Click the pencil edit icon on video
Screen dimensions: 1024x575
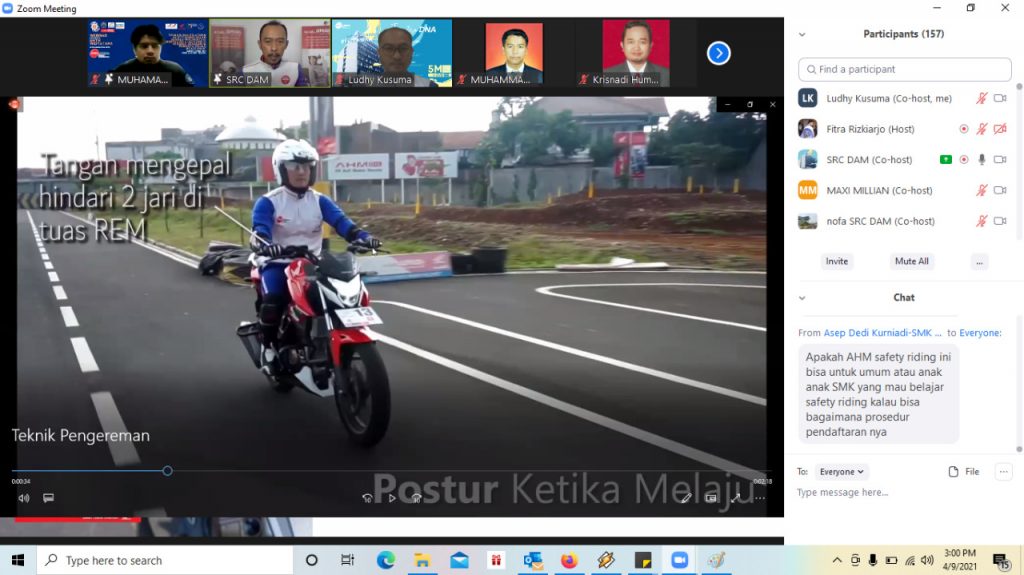tap(686, 497)
